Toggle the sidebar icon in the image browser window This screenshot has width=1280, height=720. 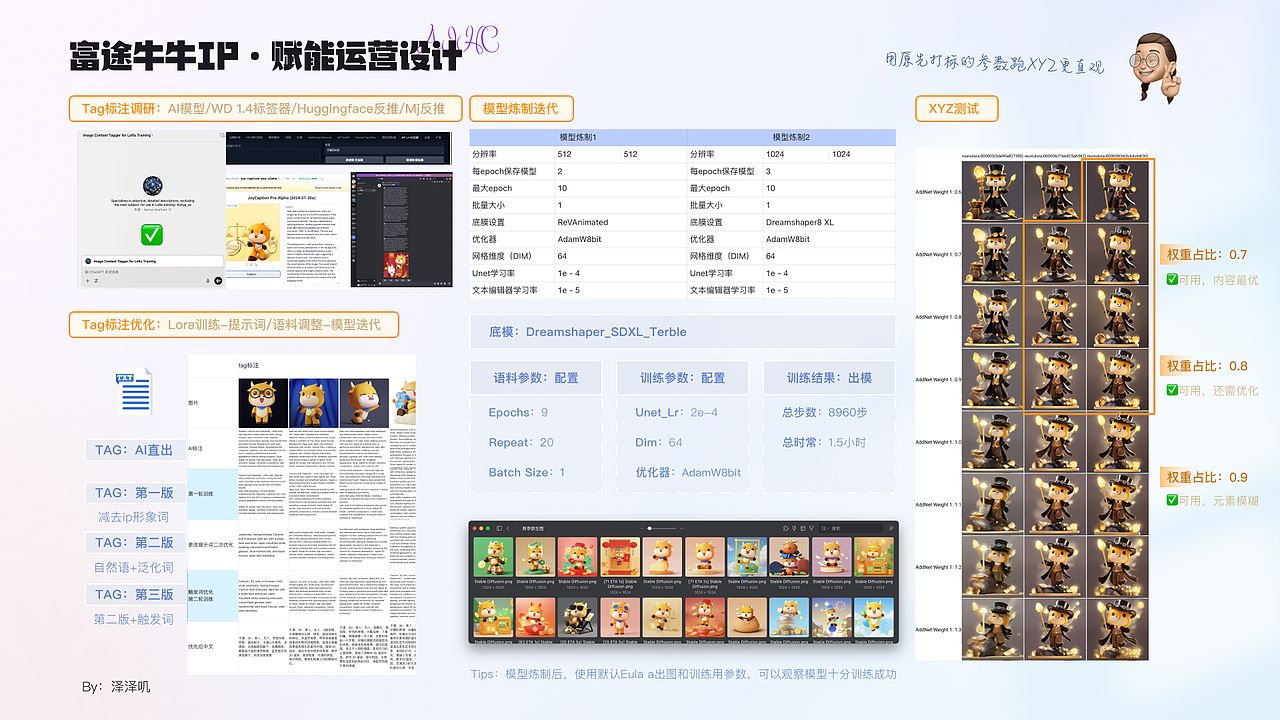(499, 528)
